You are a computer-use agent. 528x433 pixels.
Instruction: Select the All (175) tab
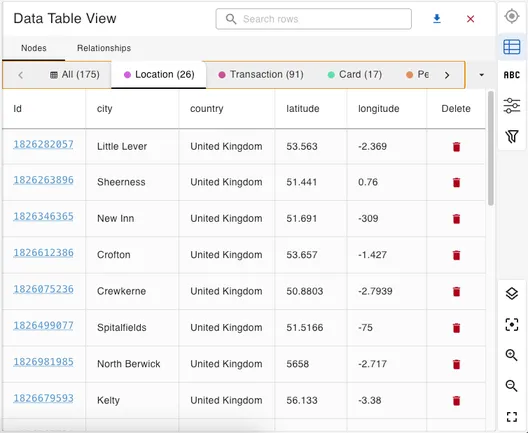(x=74, y=75)
